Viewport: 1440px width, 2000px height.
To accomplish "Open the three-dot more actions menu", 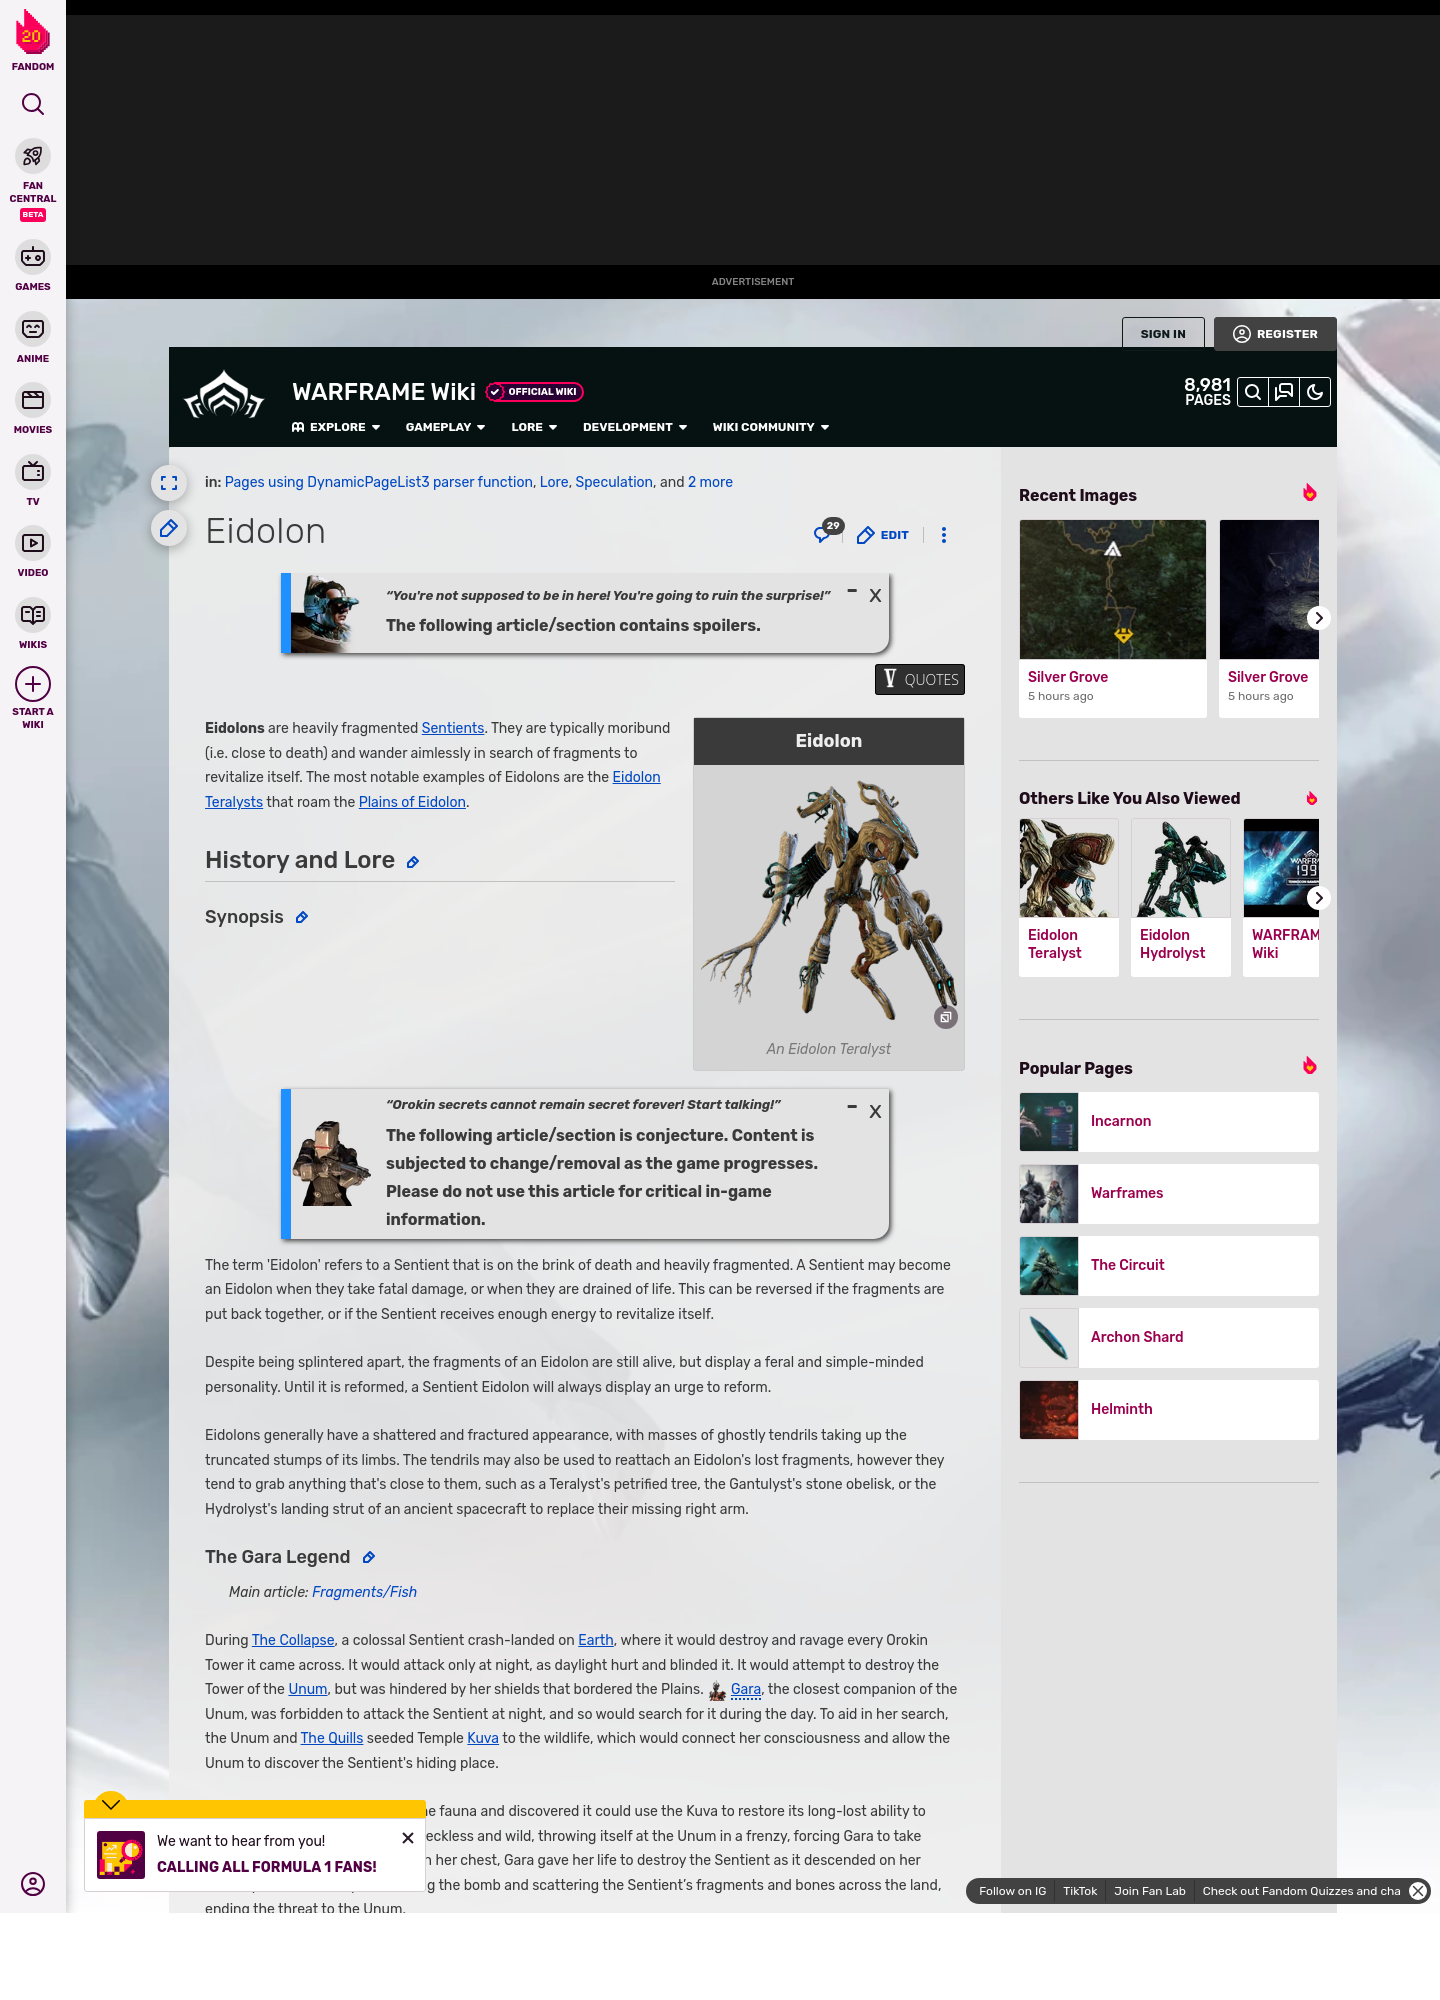I will click(944, 535).
